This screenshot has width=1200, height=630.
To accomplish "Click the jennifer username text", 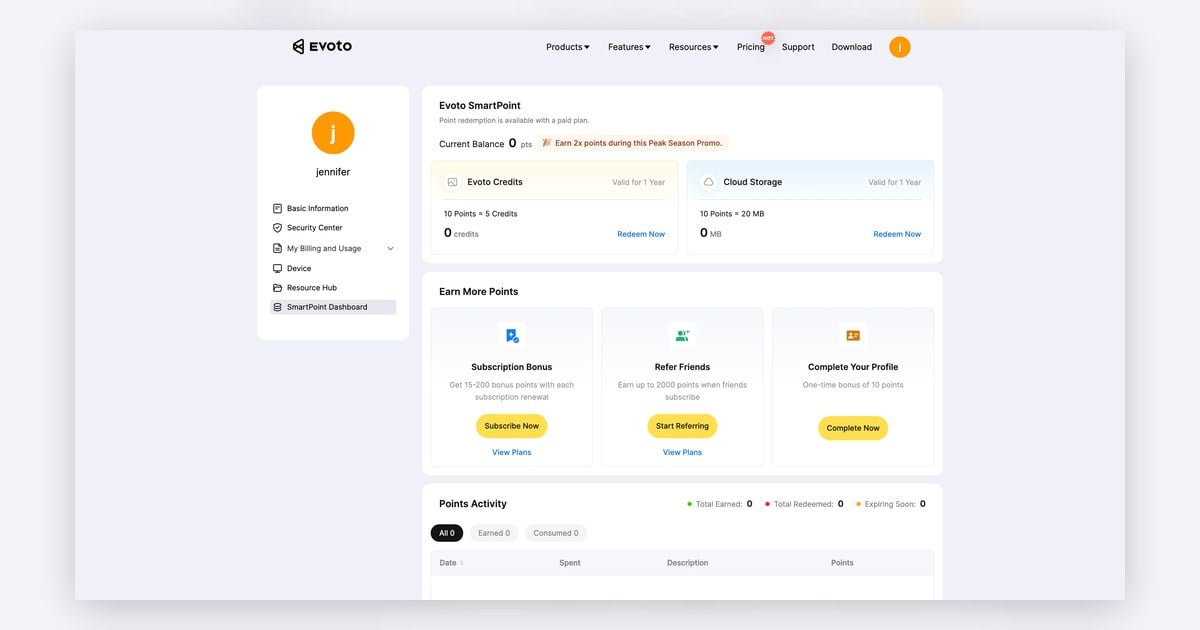I will click(333, 172).
